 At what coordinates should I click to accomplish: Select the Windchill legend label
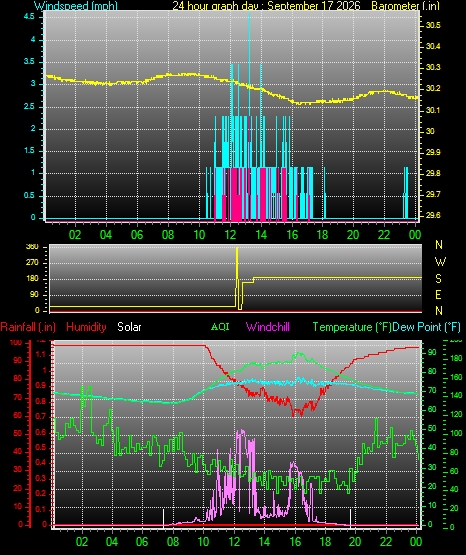tap(268, 327)
